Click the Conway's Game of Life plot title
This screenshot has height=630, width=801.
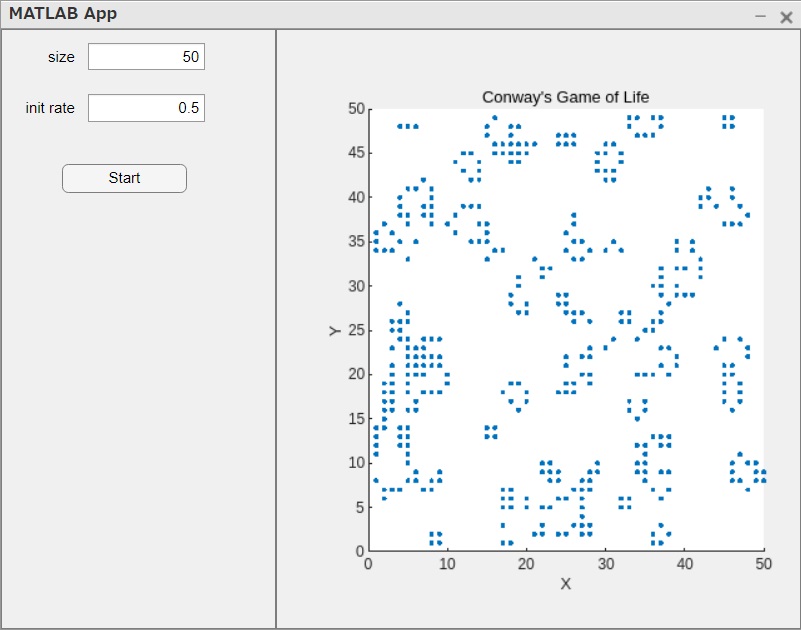click(x=565, y=97)
